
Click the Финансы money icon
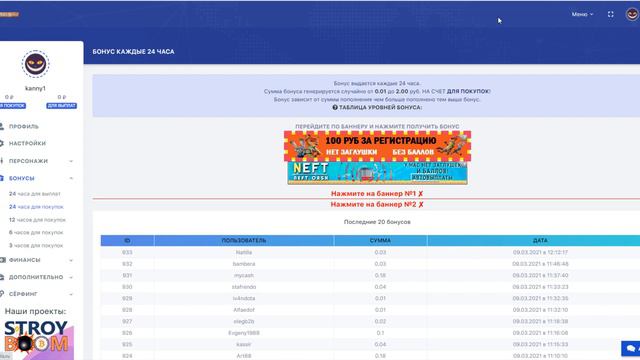[2, 260]
